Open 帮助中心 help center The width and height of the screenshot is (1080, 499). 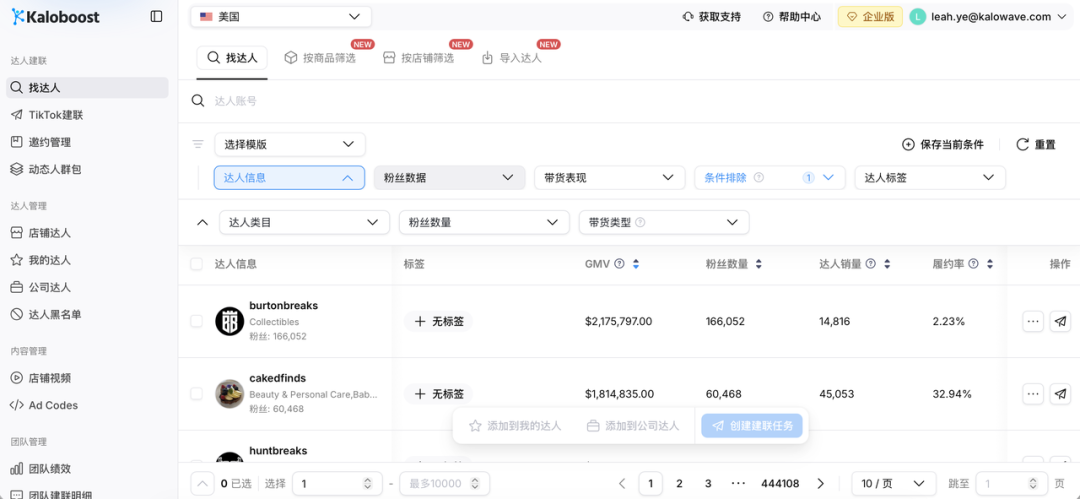pos(792,17)
